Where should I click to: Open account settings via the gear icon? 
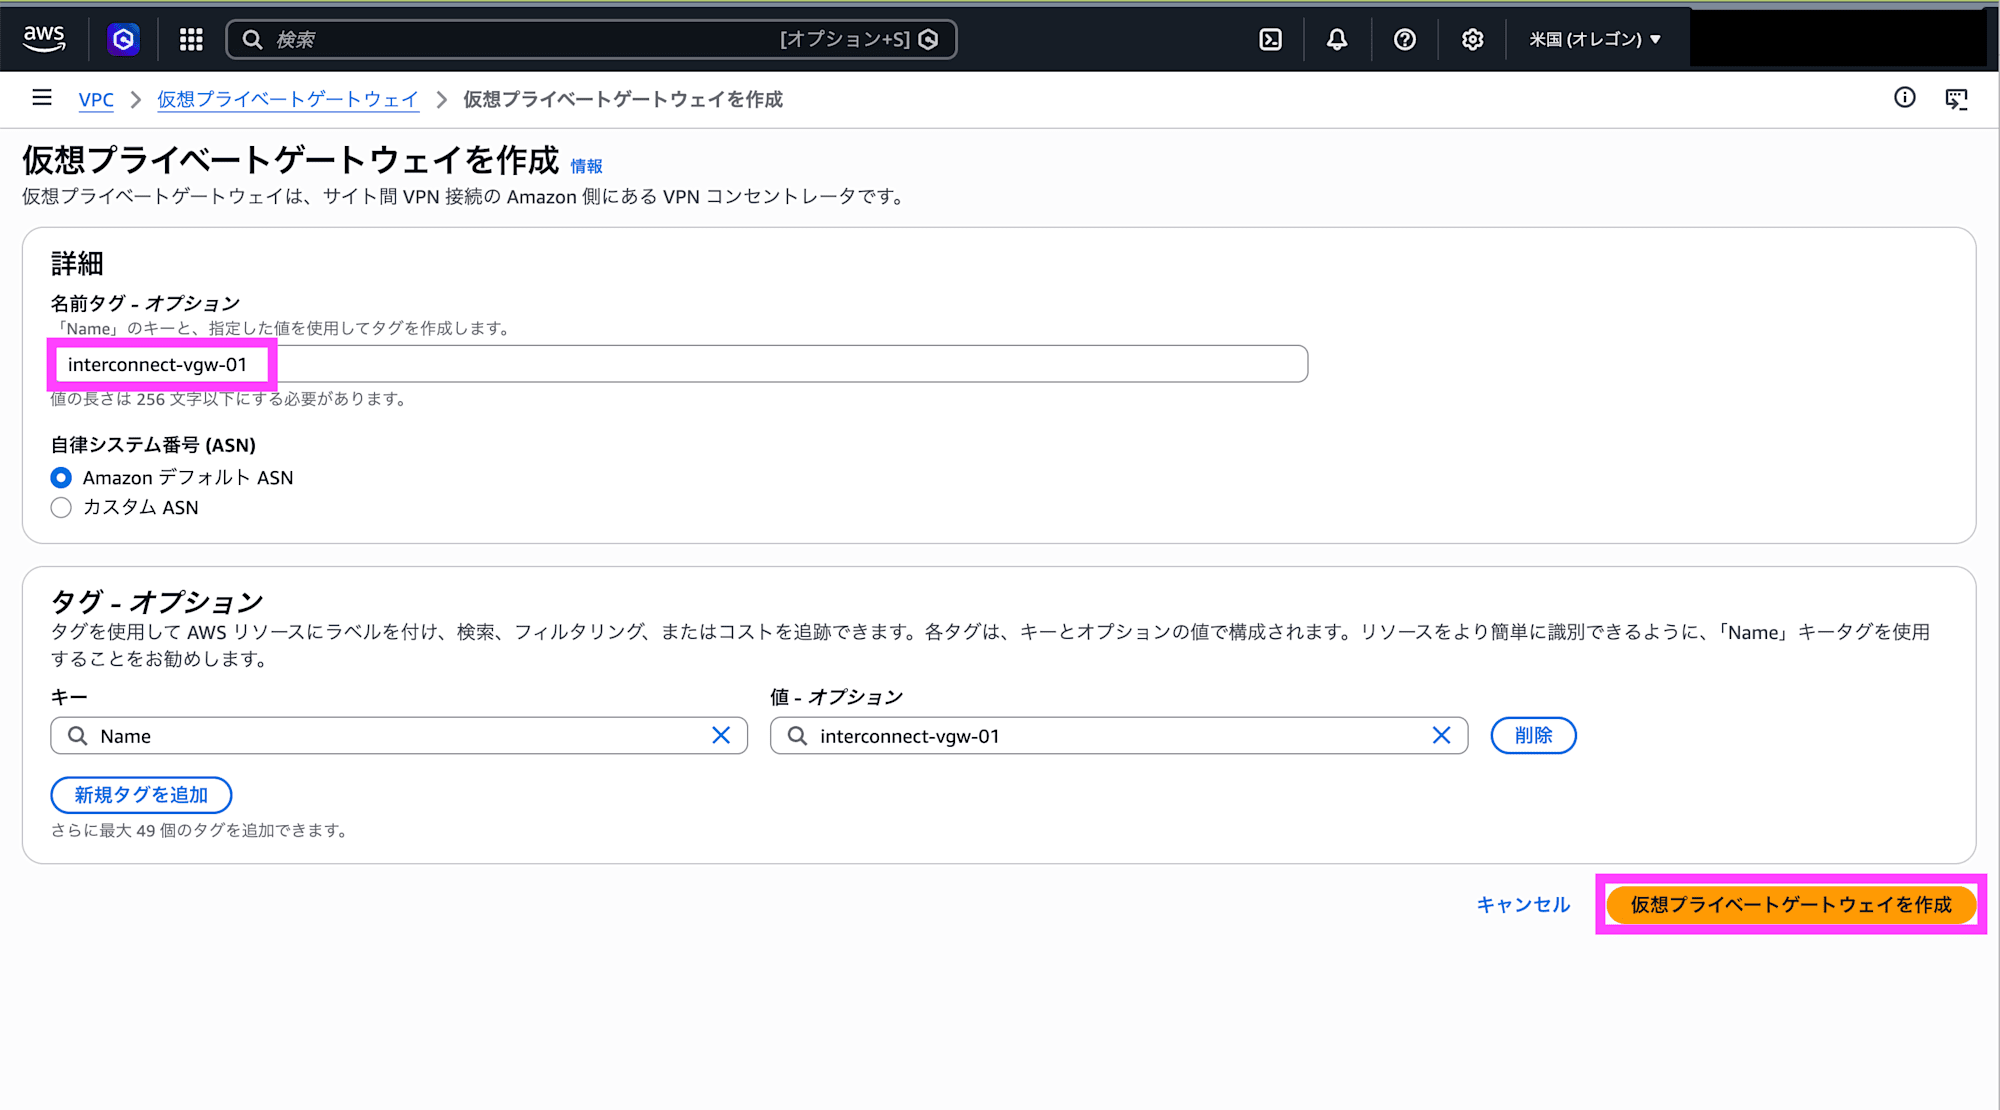(x=1471, y=39)
